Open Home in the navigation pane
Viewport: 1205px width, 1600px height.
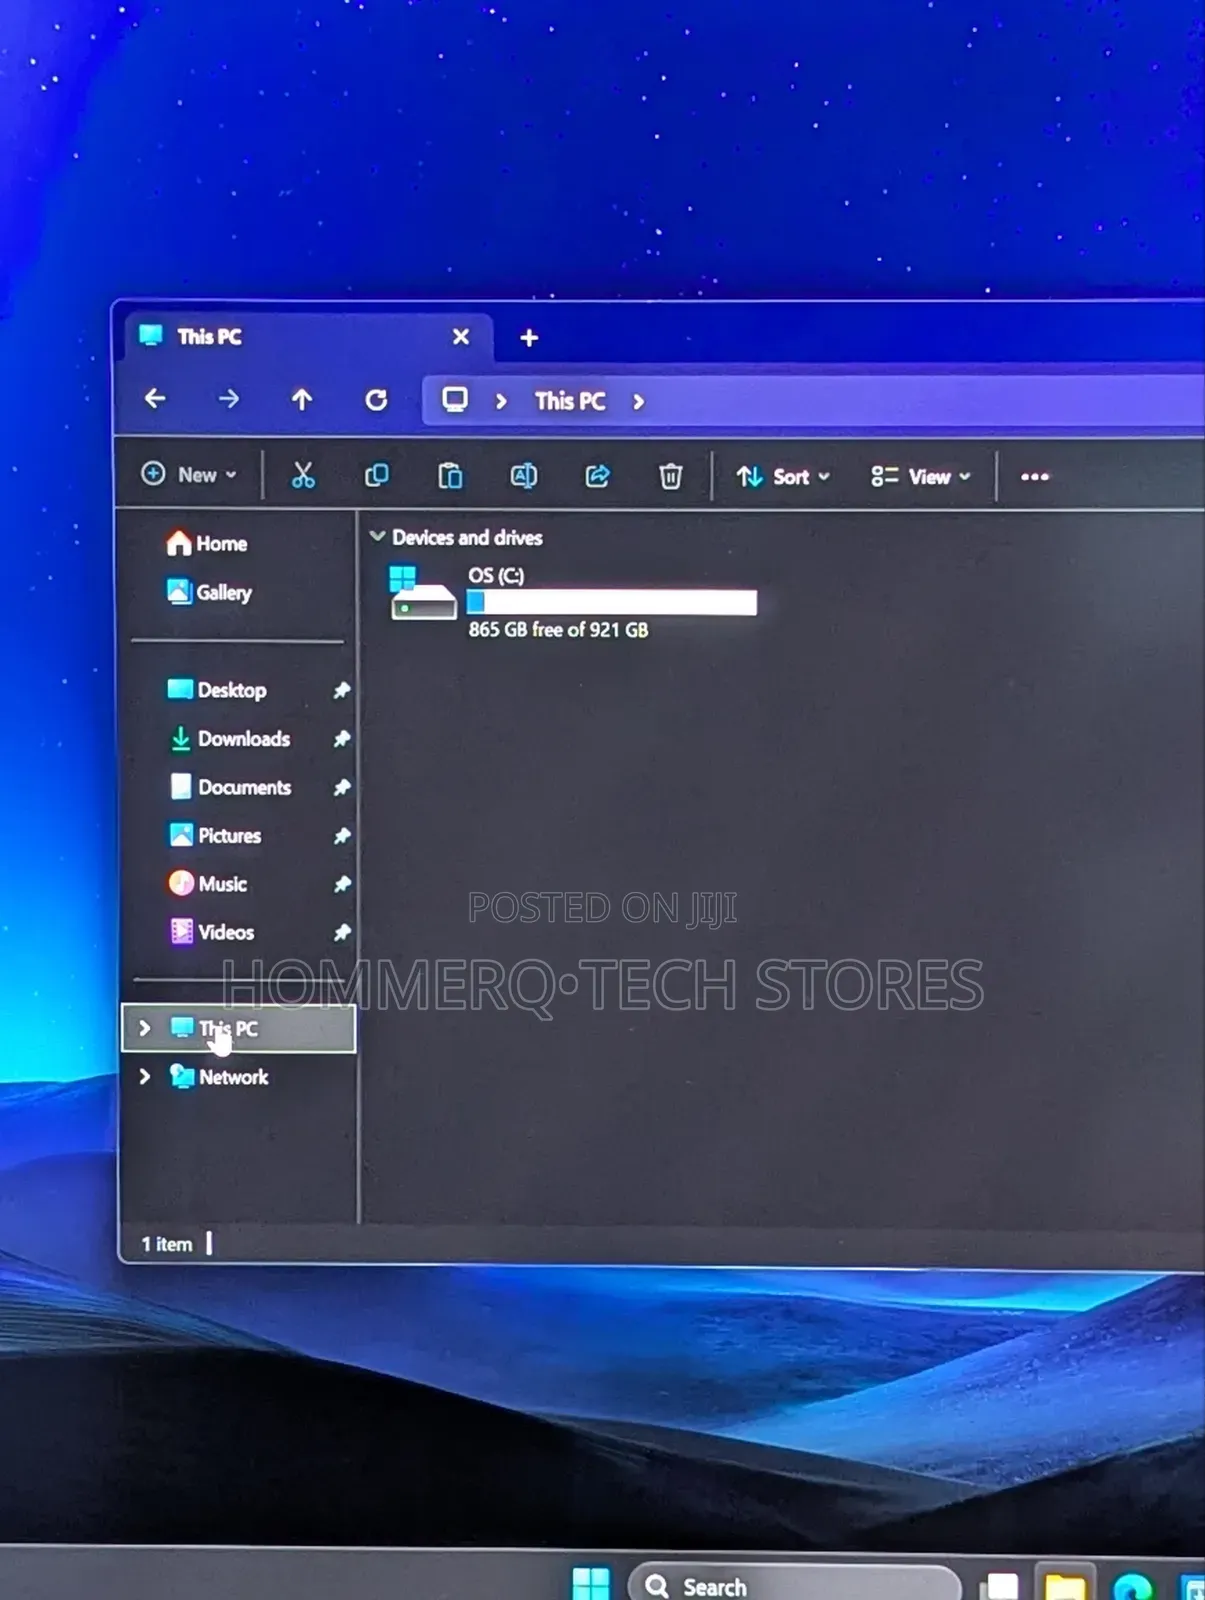point(207,543)
